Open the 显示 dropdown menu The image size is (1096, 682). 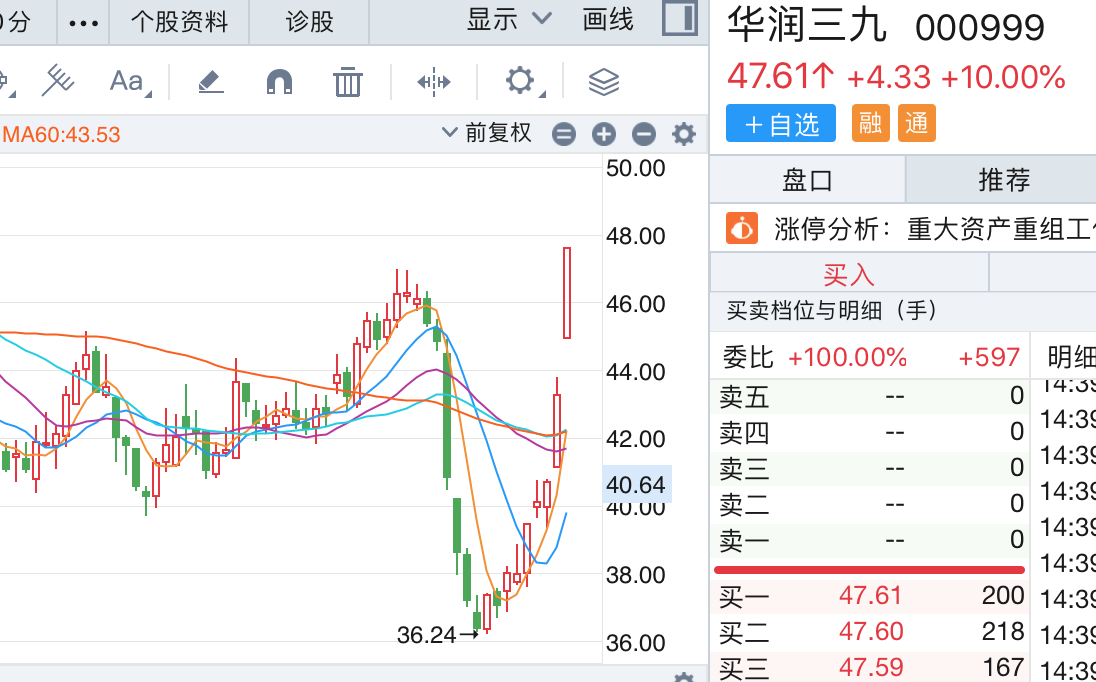(x=509, y=20)
